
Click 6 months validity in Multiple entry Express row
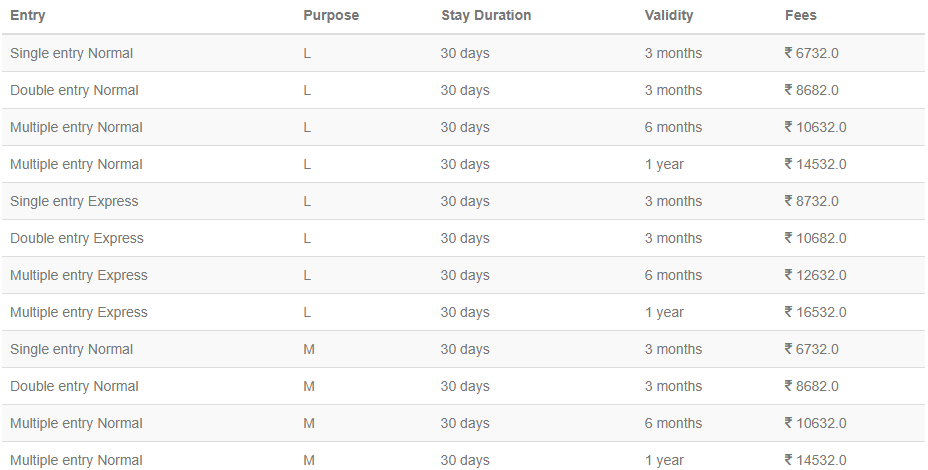click(x=673, y=275)
